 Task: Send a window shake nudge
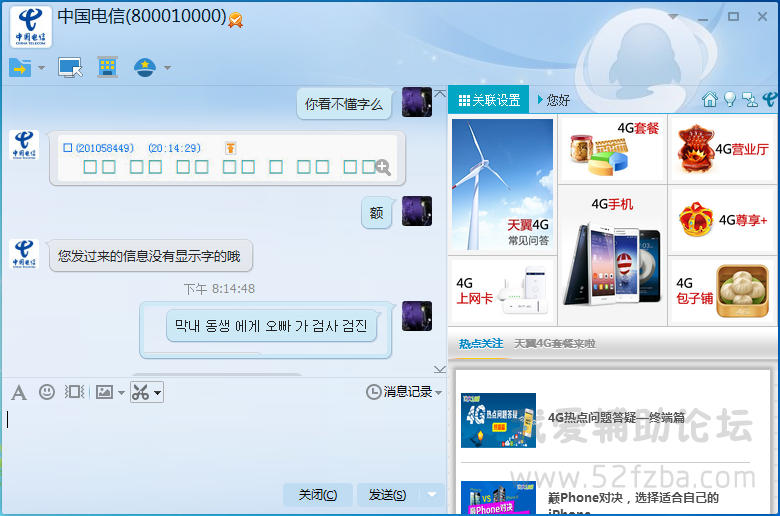tap(75, 392)
